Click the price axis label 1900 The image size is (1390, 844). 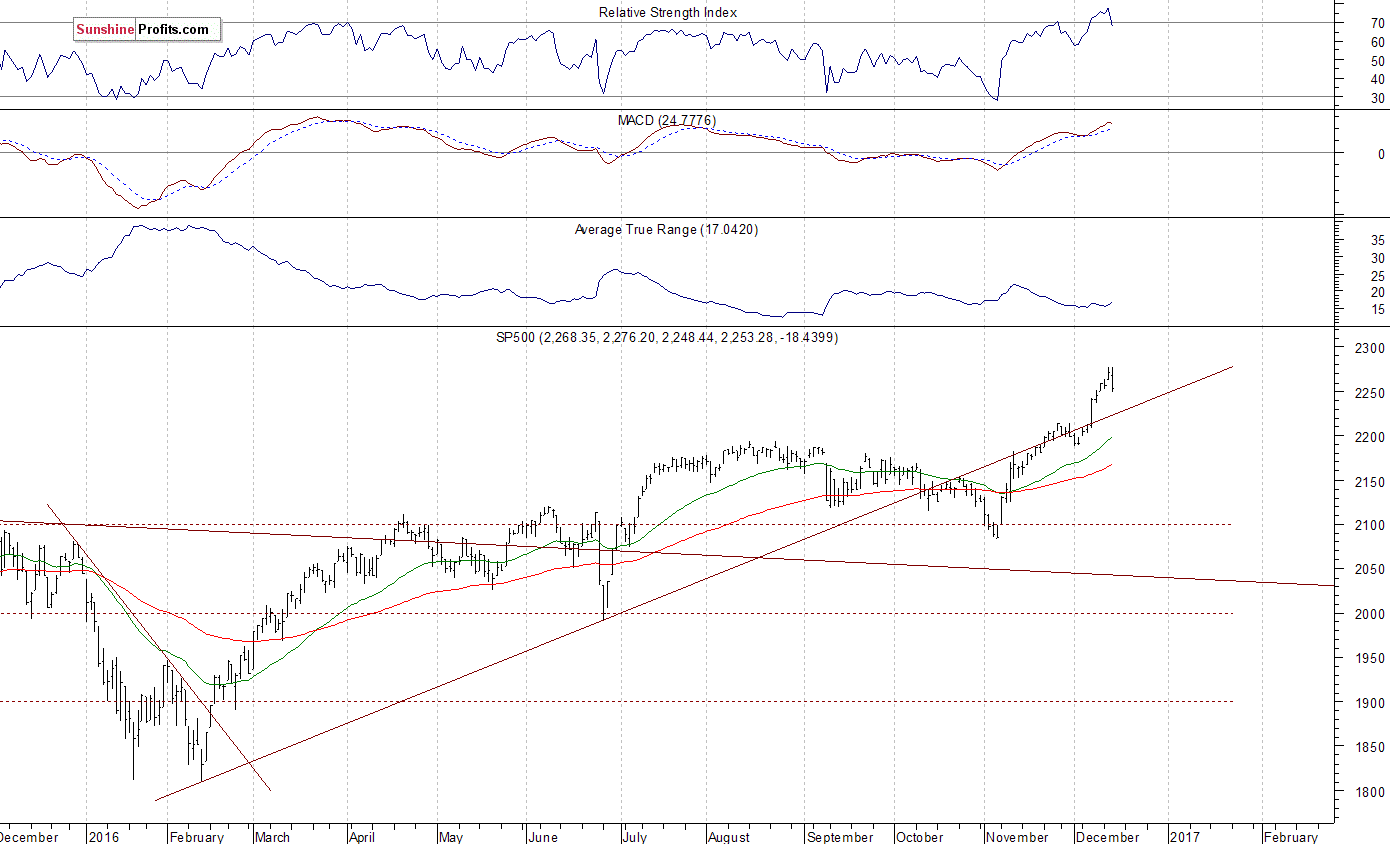tap(1370, 703)
